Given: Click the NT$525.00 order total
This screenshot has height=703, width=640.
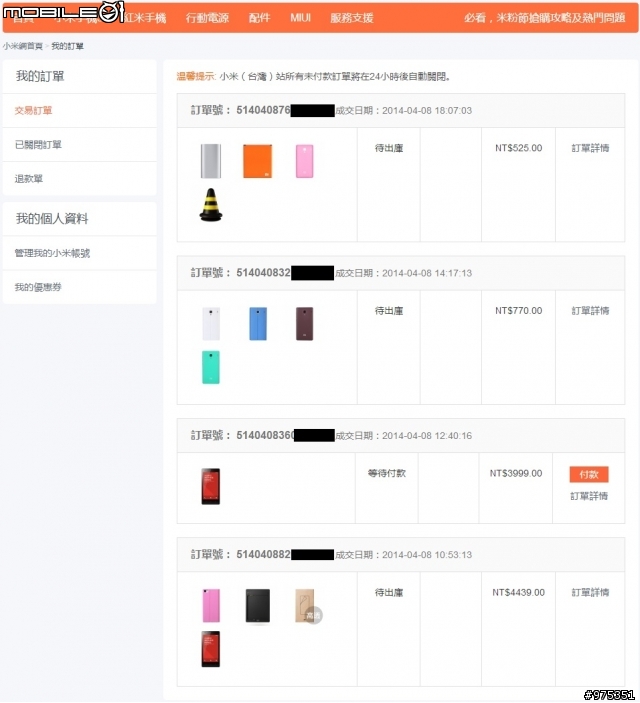Looking at the screenshot, I should pos(518,148).
